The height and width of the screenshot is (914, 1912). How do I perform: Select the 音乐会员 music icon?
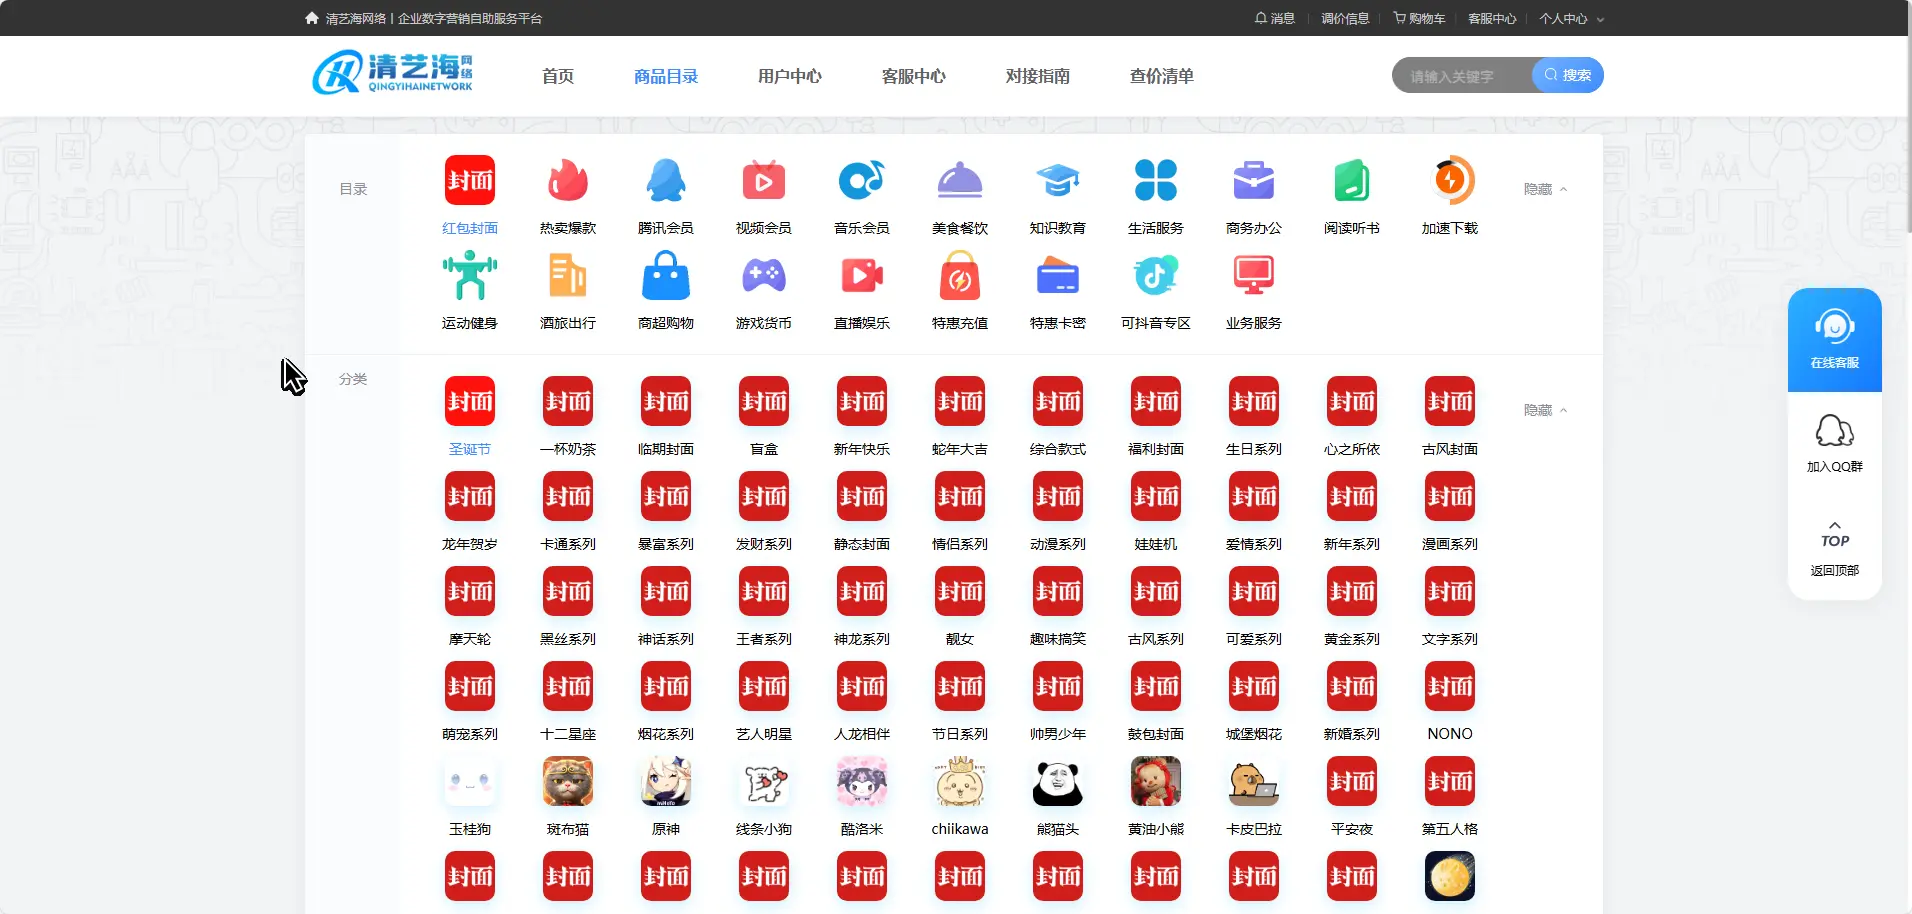click(x=861, y=182)
